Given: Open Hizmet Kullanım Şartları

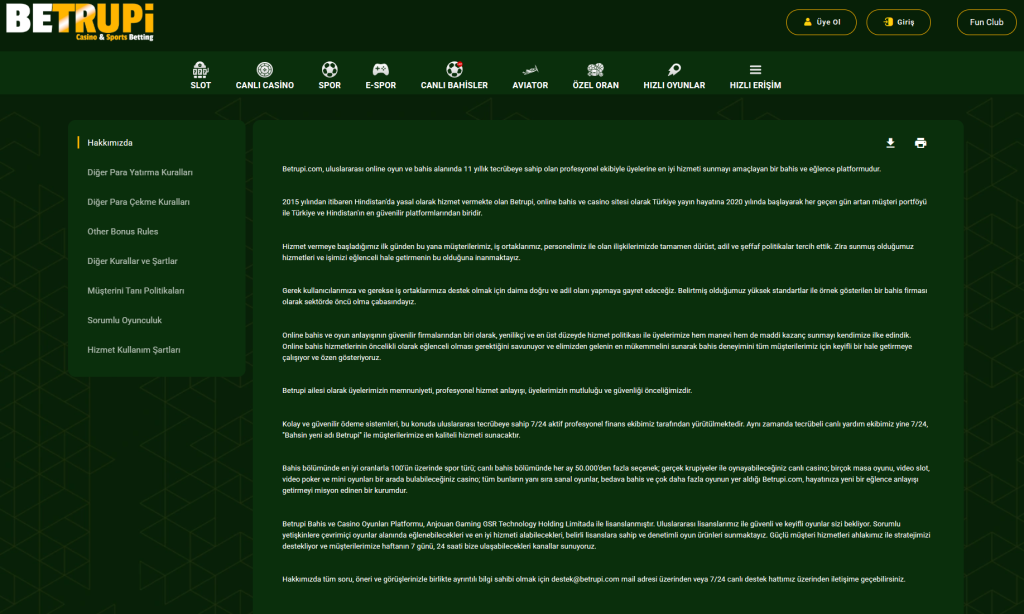Looking at the screenshot, I should coord(134,349).
